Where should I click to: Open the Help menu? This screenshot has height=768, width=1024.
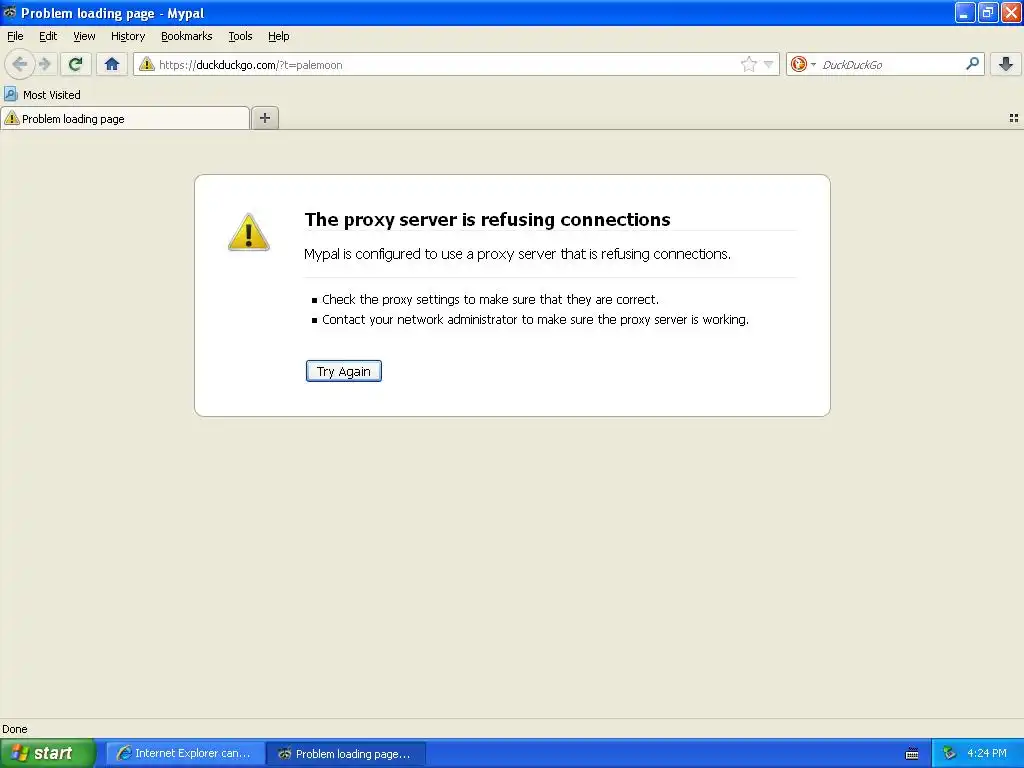tap(279, 36)
